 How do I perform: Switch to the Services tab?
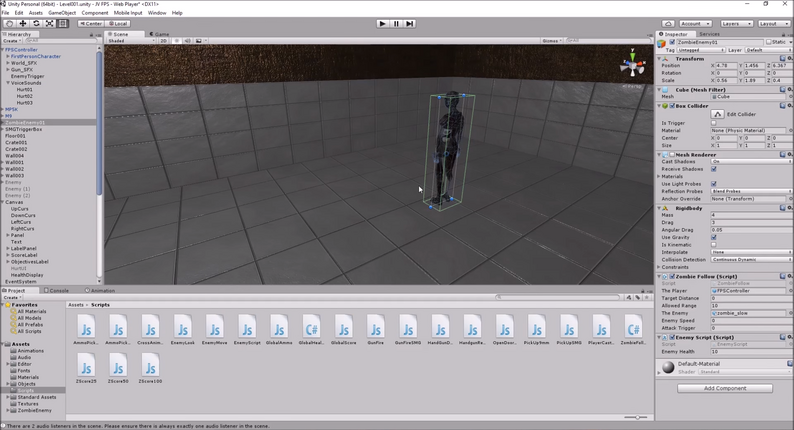[x=709, y=34]
